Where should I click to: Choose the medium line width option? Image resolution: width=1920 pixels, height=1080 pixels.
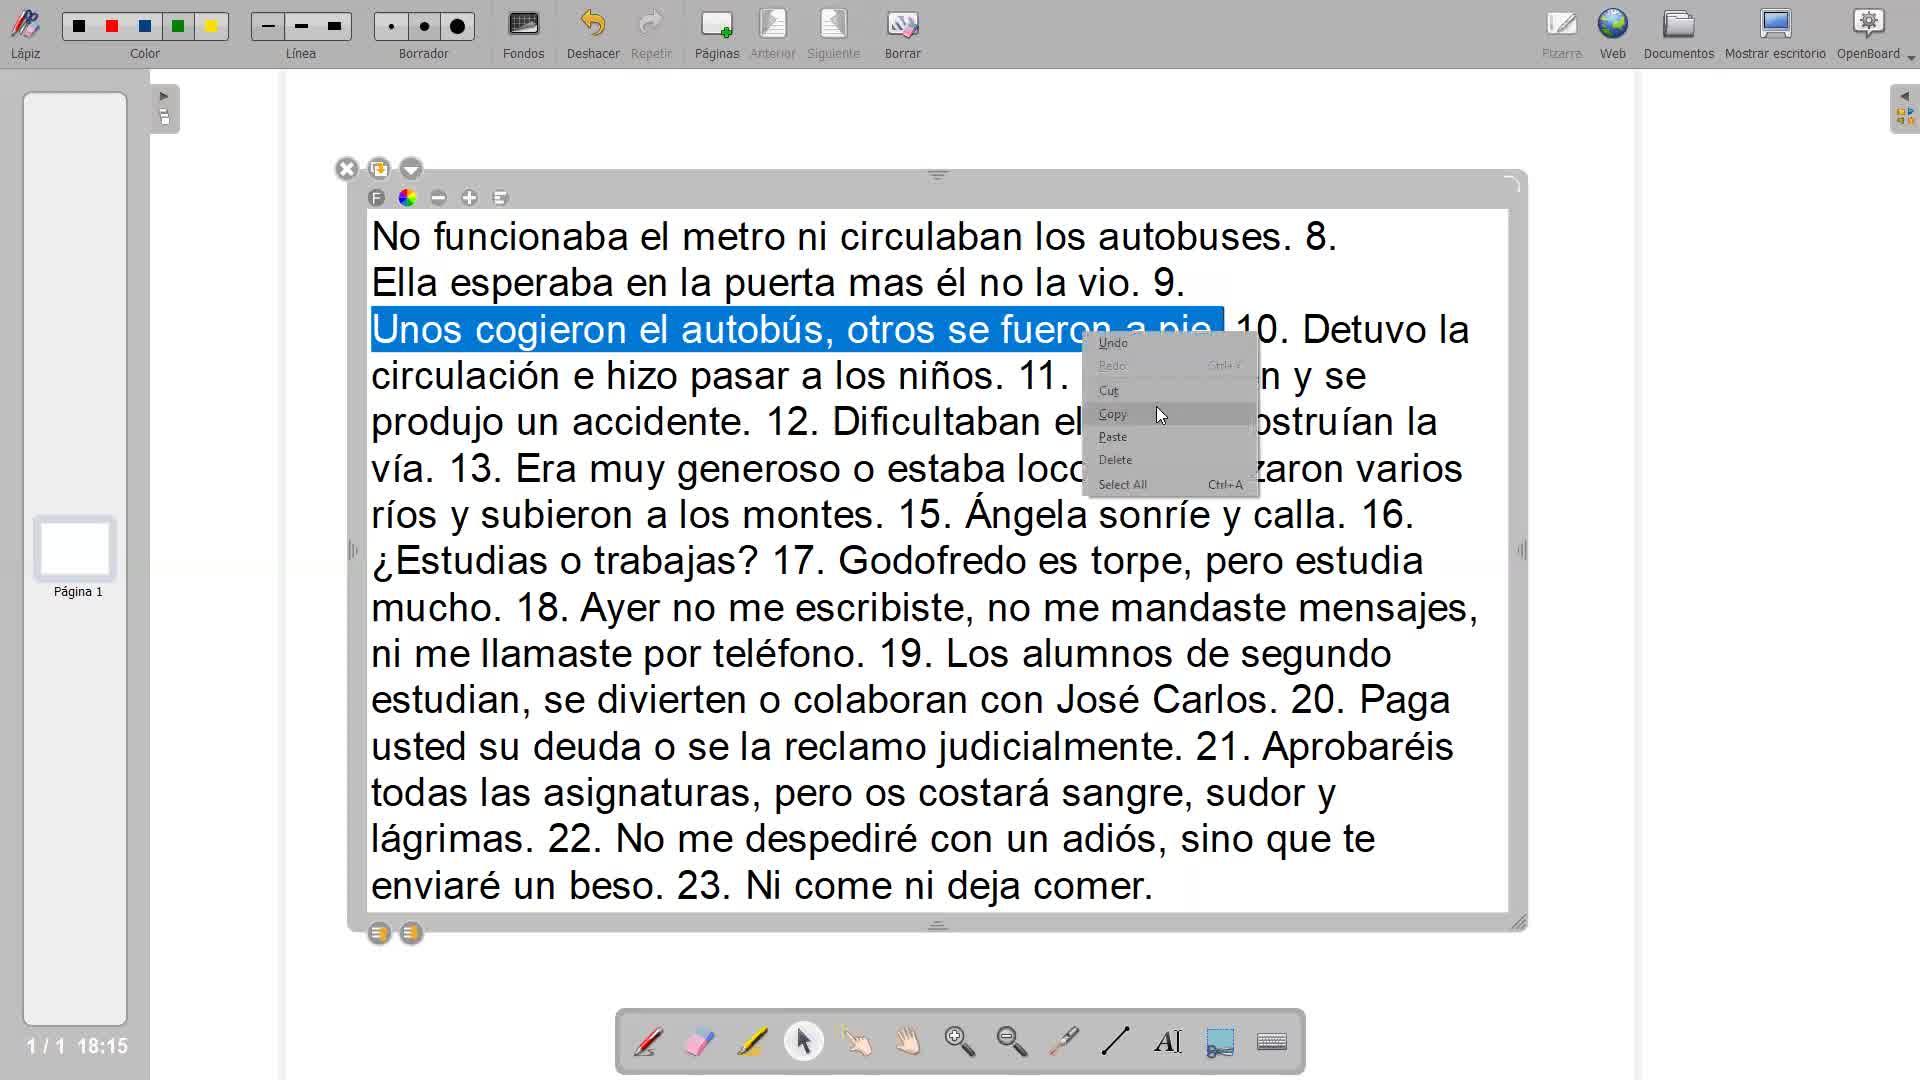tap(301, 26)
